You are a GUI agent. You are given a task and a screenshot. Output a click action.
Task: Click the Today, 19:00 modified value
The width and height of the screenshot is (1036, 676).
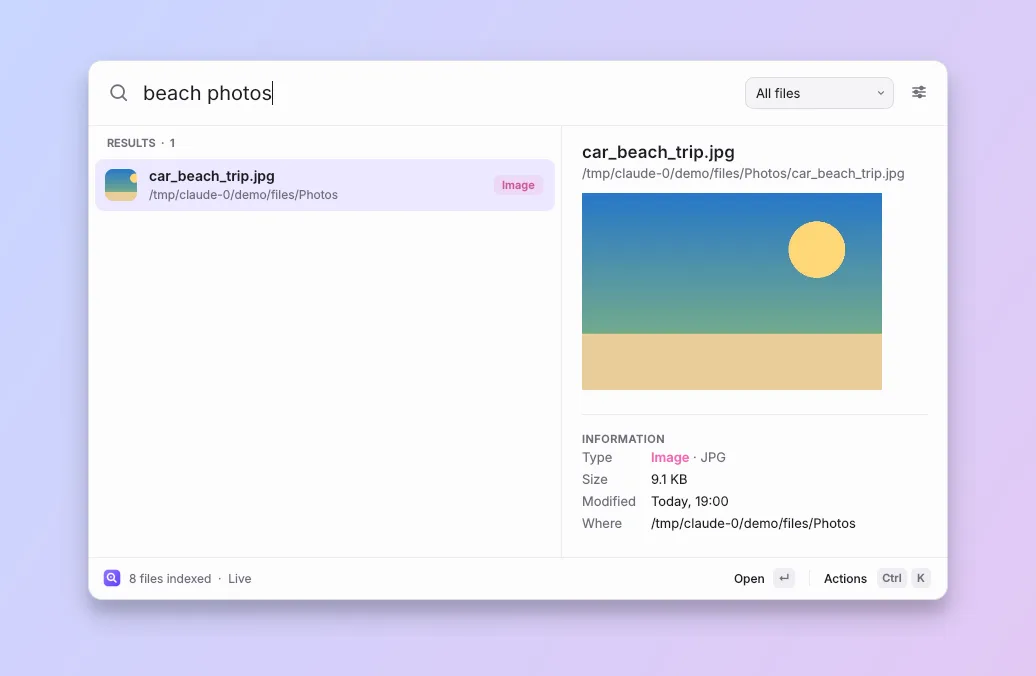(690, 502)
